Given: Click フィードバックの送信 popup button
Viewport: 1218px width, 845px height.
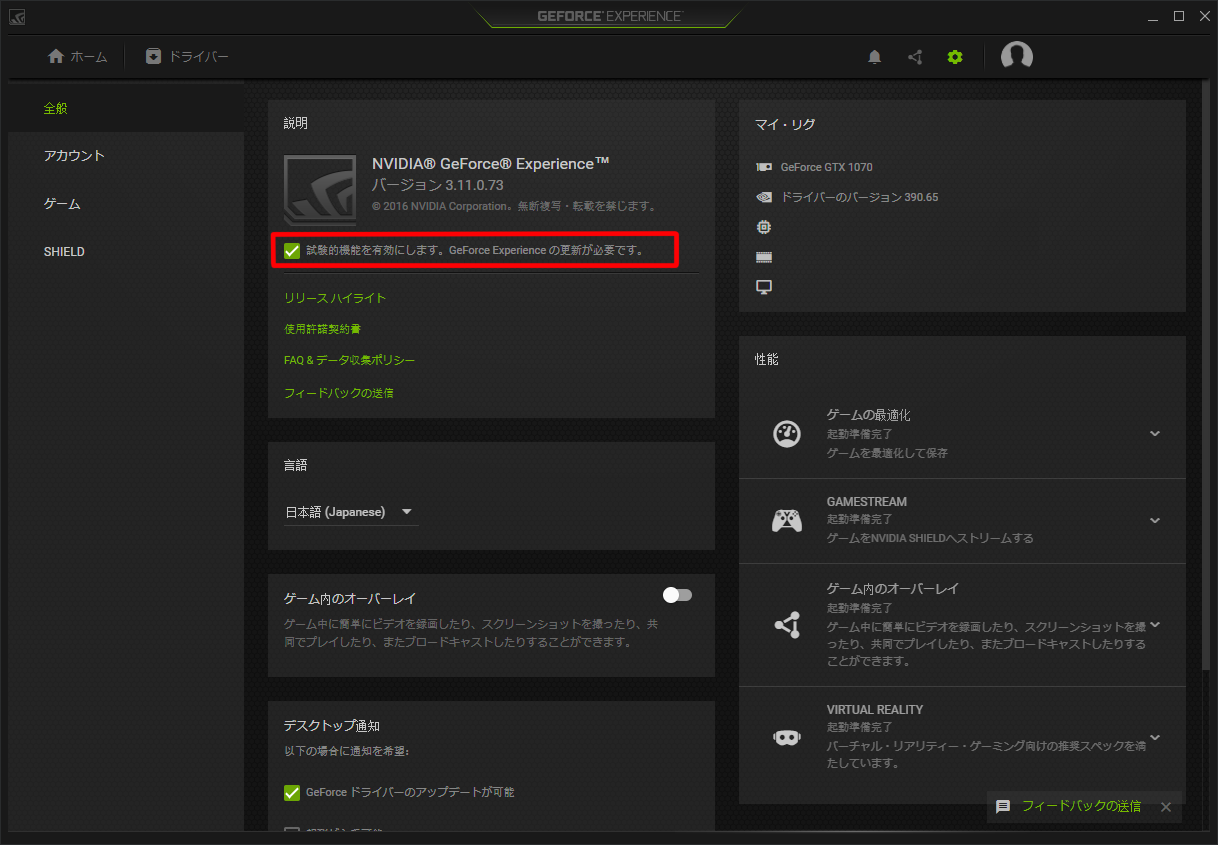Looking at the screenshot, I should [1081, 806].
